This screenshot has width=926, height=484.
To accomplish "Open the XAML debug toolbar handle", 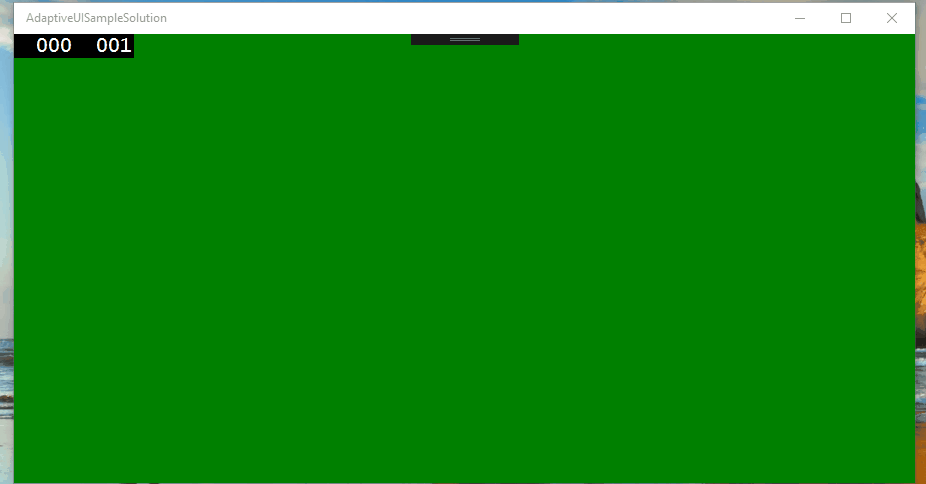I will click(465, 40).
